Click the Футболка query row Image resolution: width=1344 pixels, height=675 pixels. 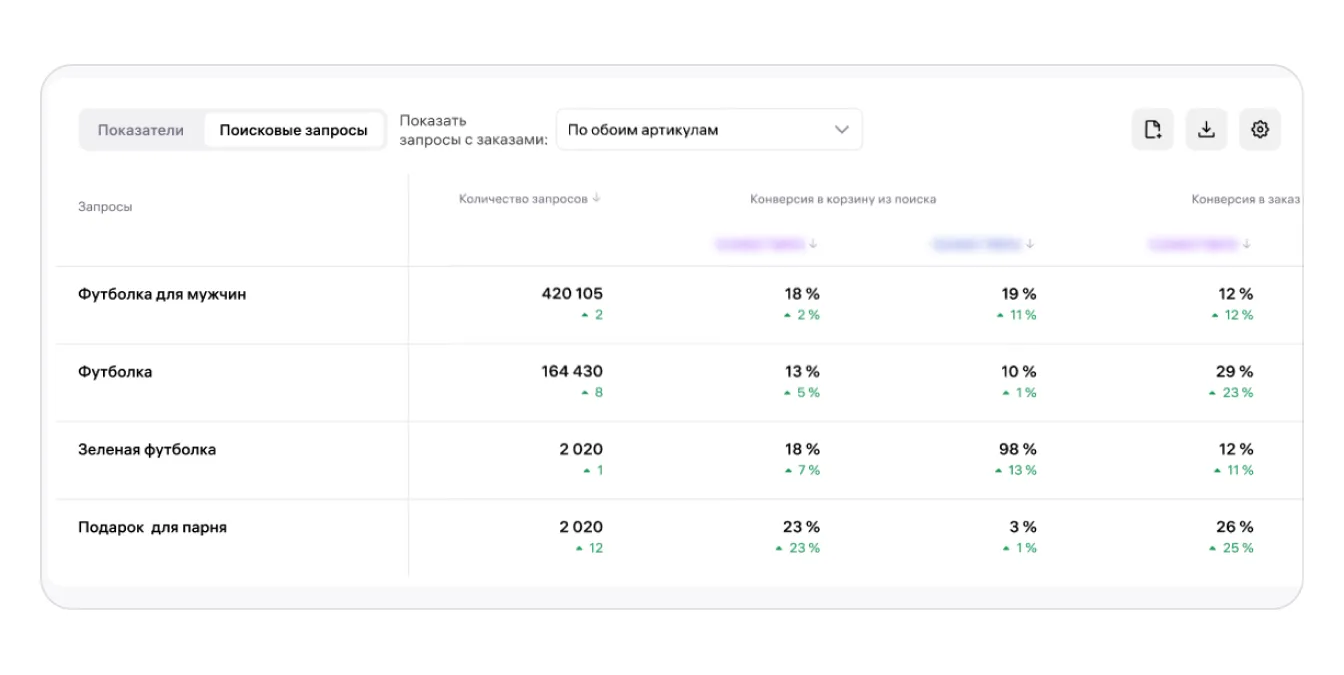[115, 372]
